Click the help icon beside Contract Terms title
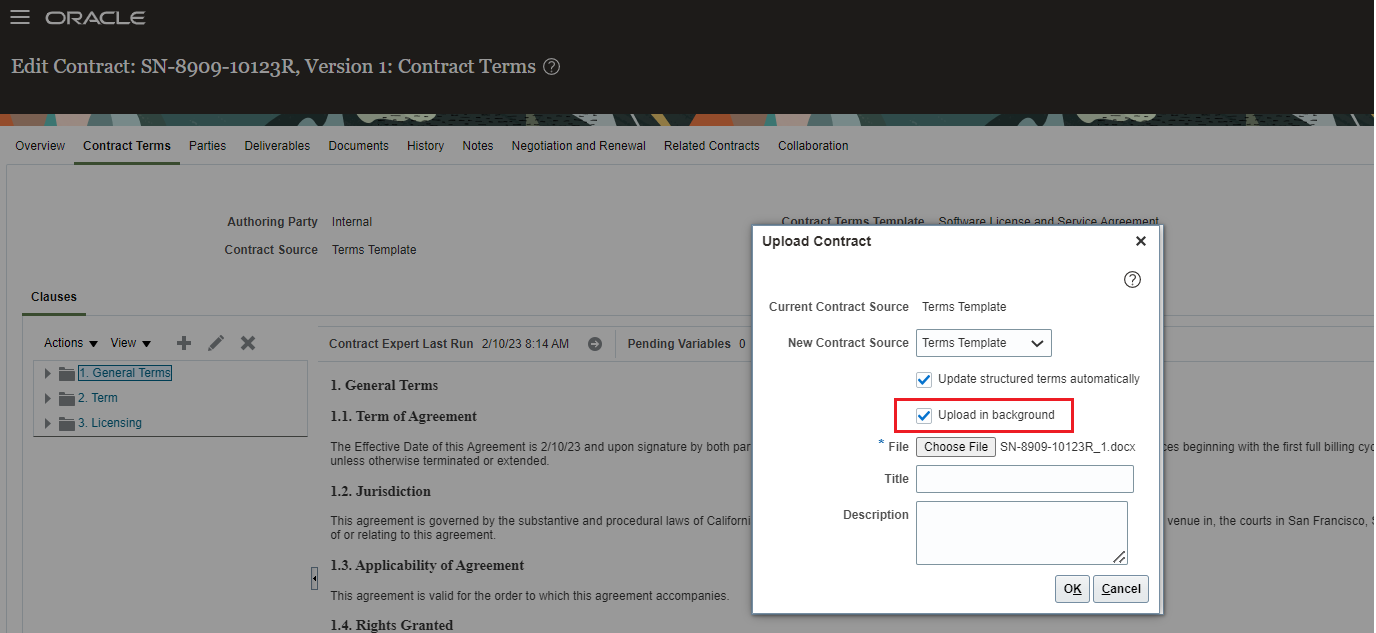This screenshot has width=1376, height=633. 551,67
